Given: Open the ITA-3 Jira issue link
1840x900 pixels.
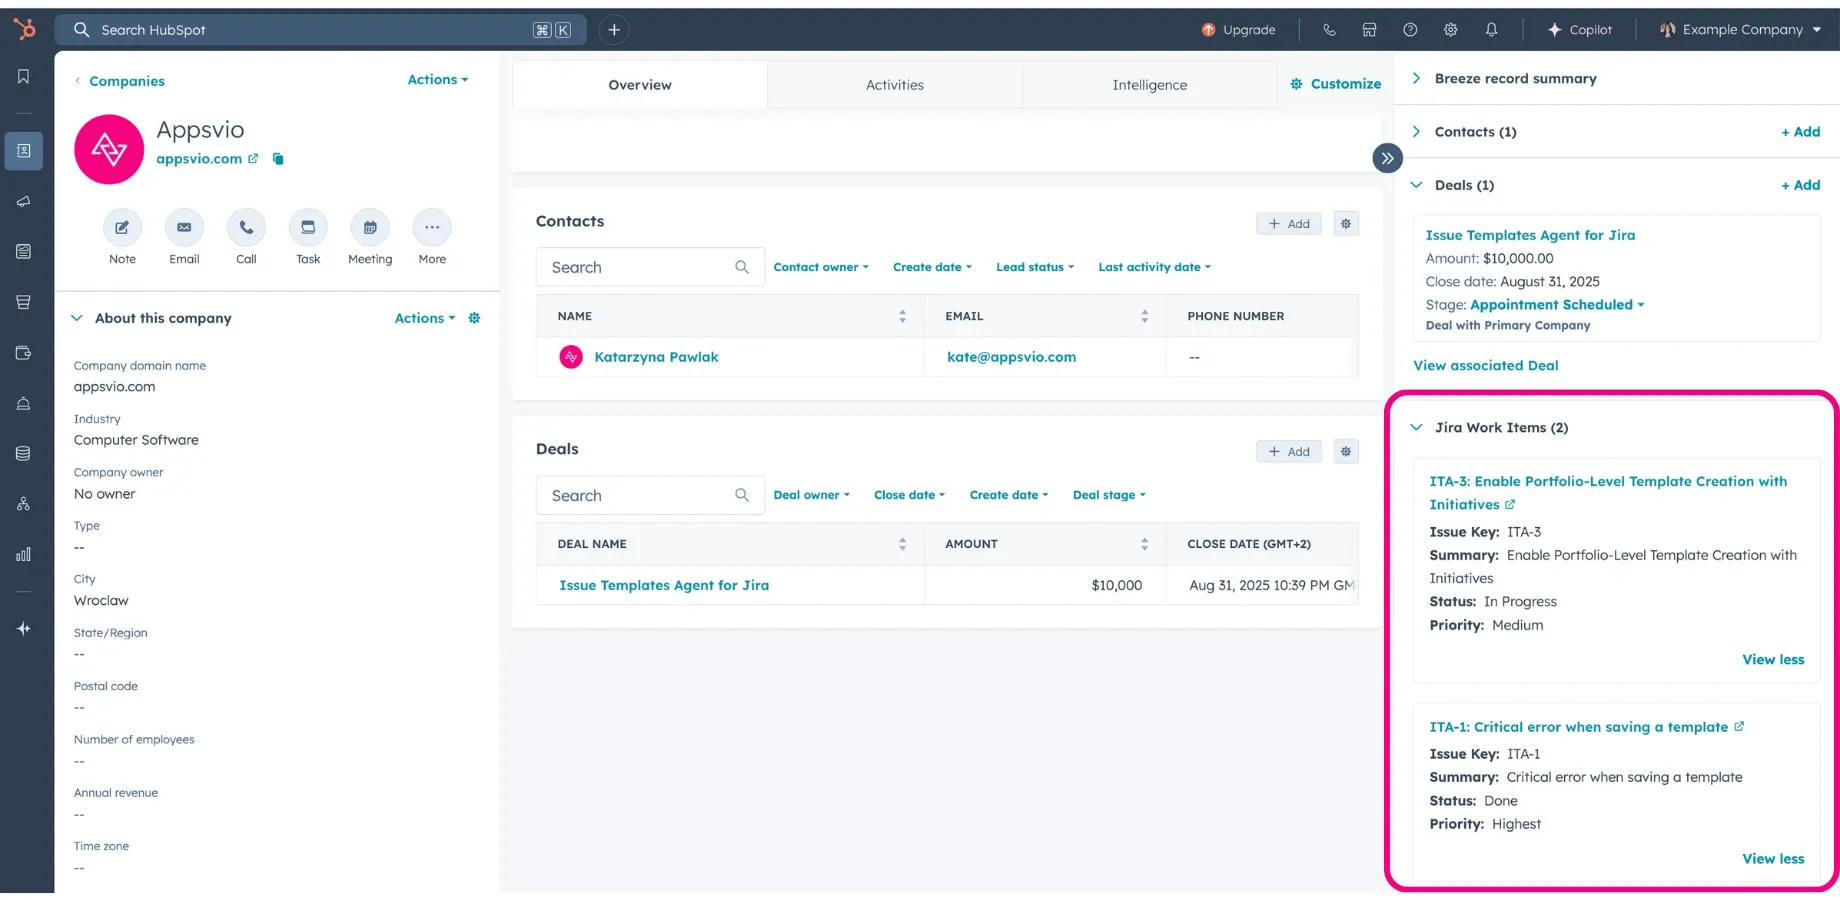Looking at the screenshot, I should tap(1608, 493).
